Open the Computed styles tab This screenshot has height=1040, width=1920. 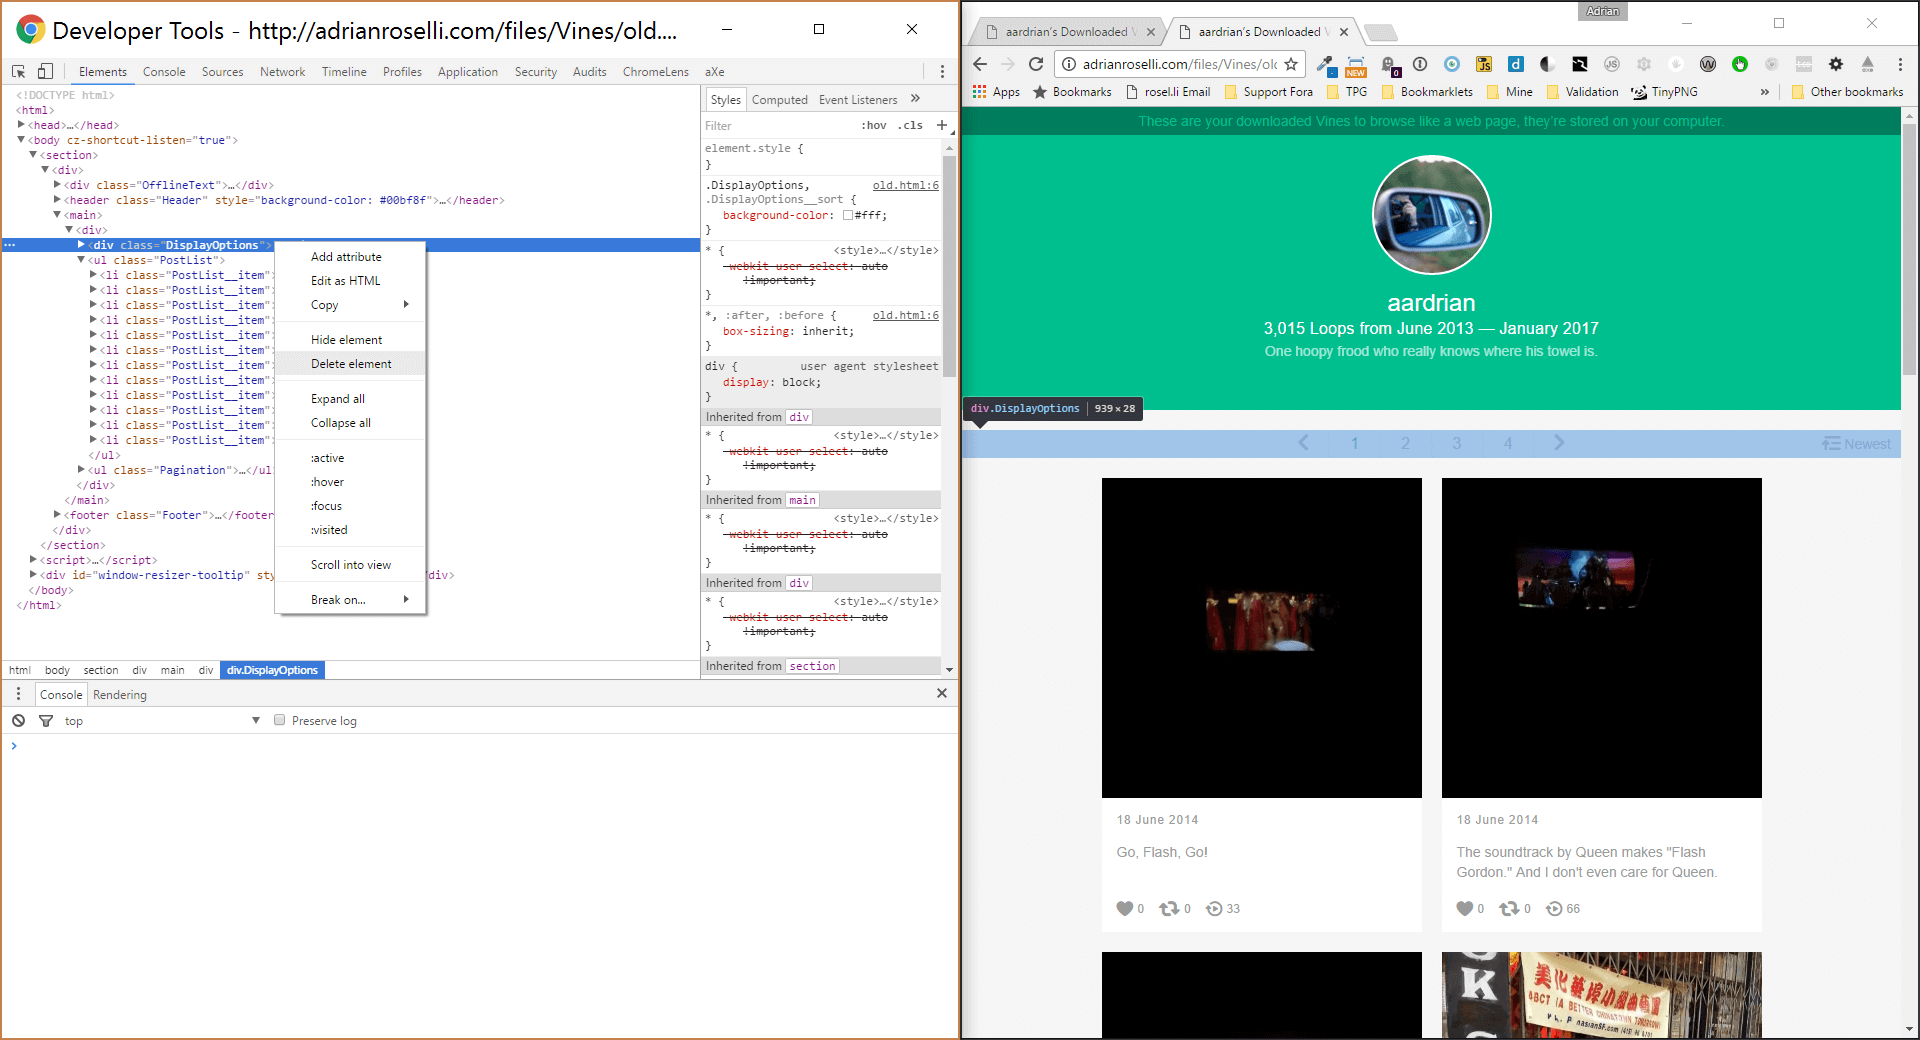779,100
